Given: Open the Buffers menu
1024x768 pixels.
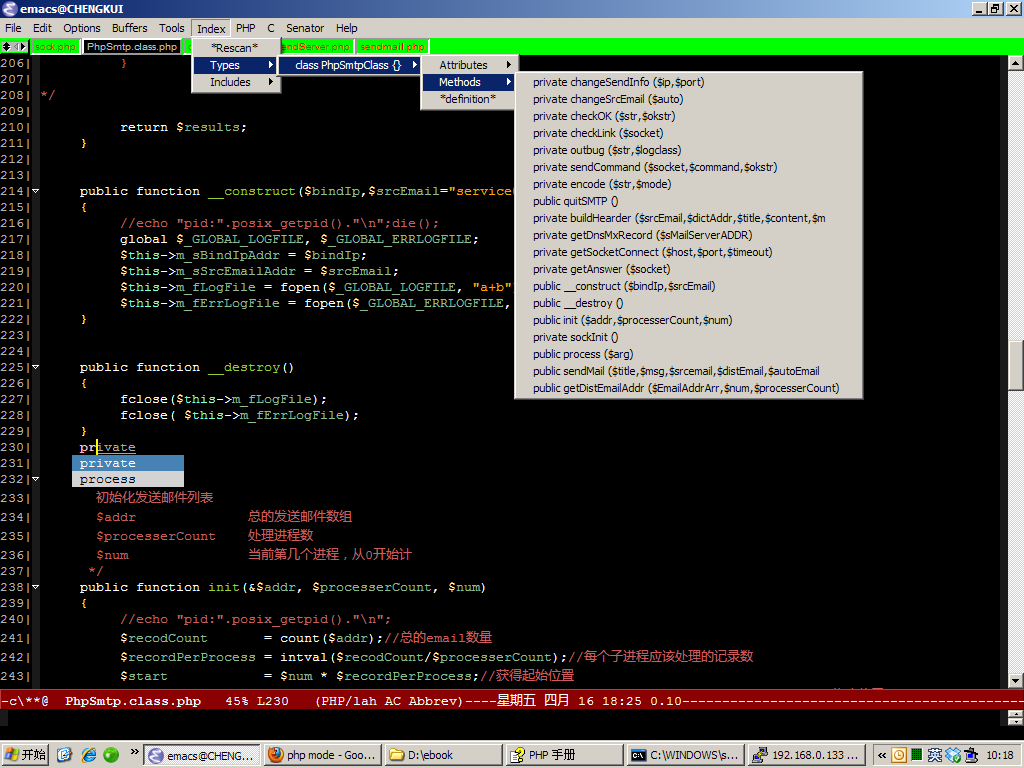Looking at the screenshot, I should click(129, 28).
